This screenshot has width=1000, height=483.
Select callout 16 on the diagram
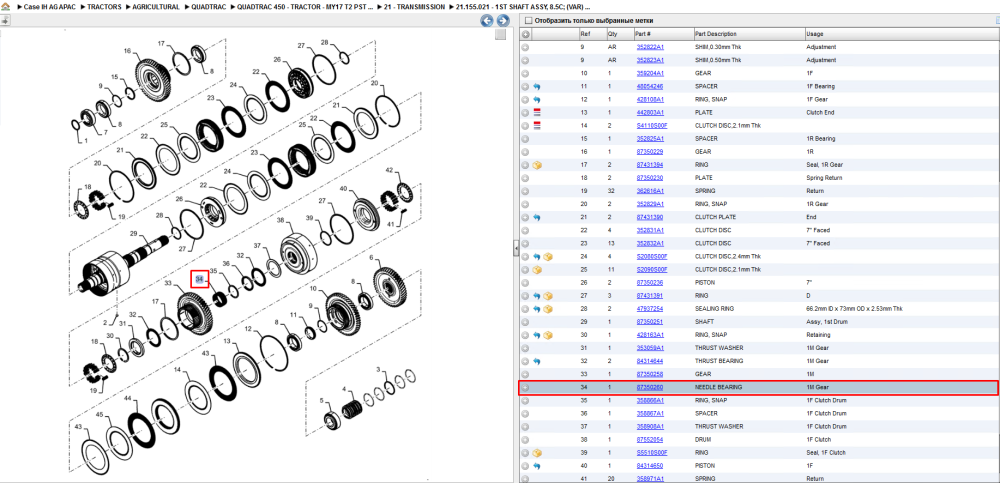(x=128, y=51)
